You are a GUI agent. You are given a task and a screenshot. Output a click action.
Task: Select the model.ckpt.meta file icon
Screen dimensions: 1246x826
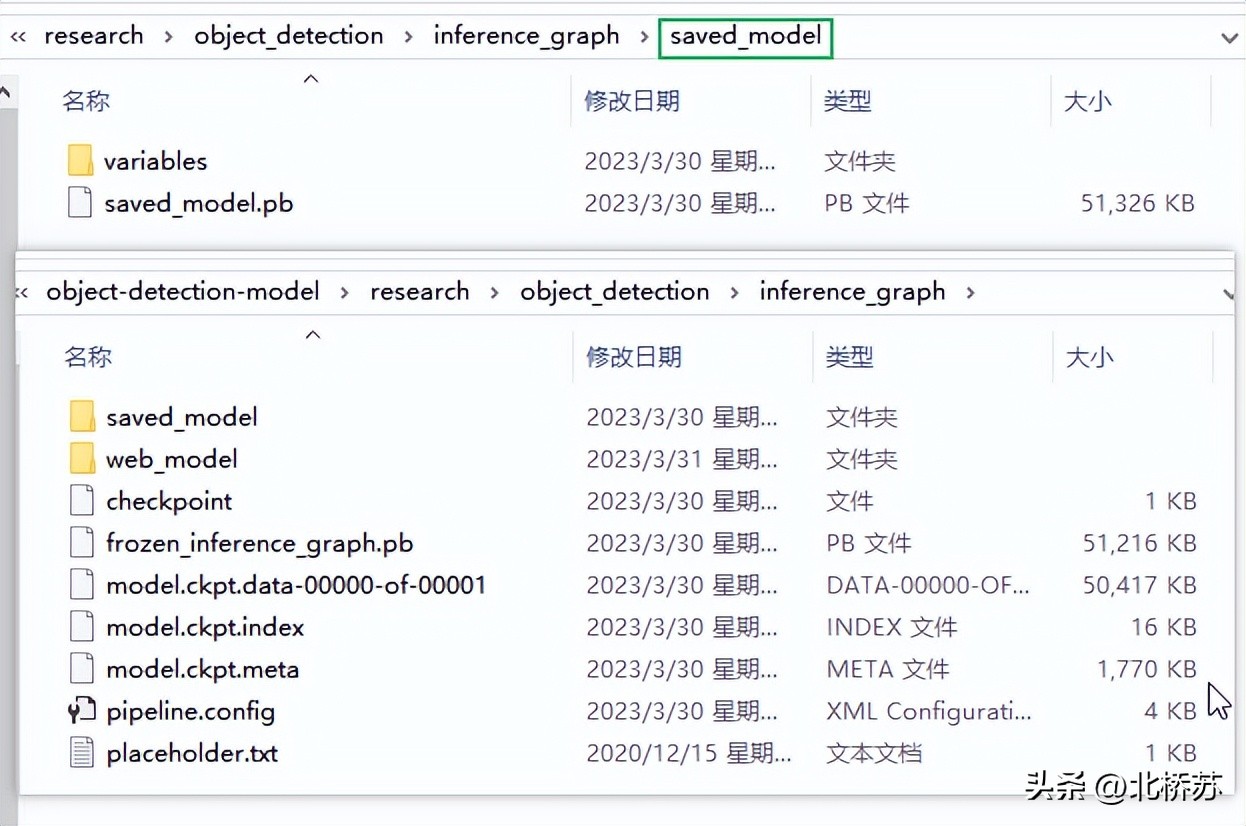(82, 669)
